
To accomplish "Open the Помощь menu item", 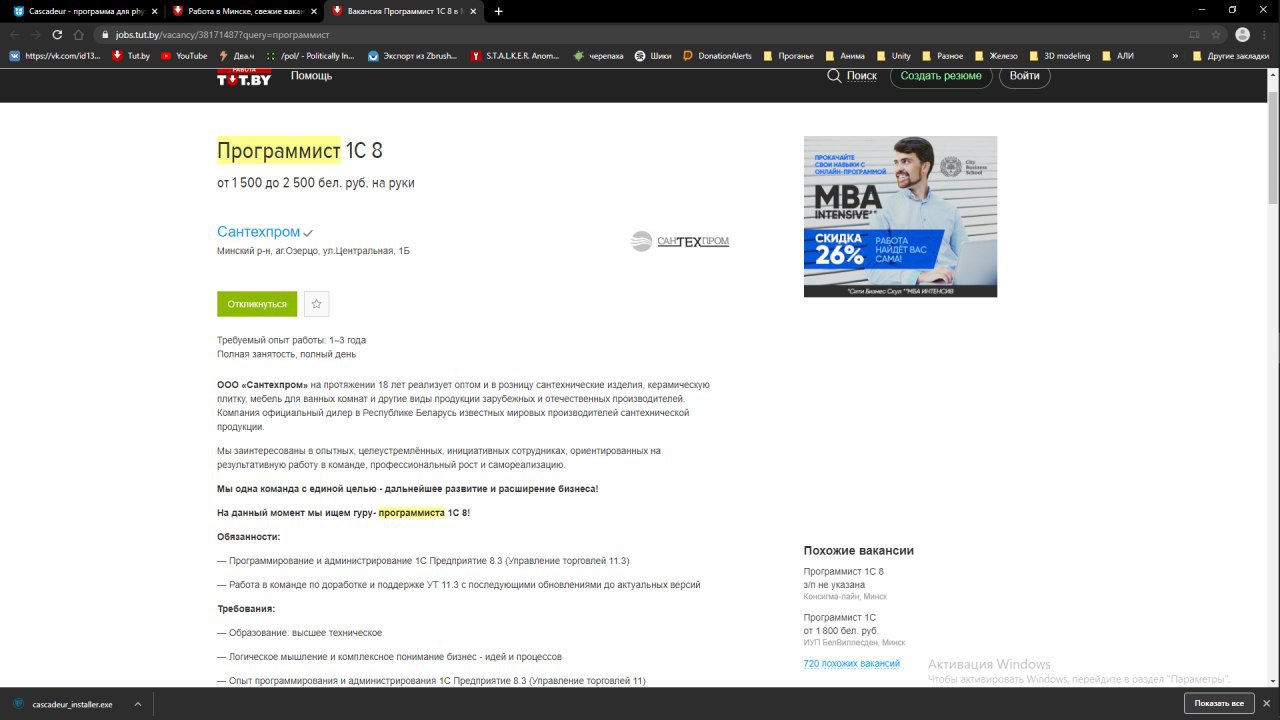I will 311,76.
